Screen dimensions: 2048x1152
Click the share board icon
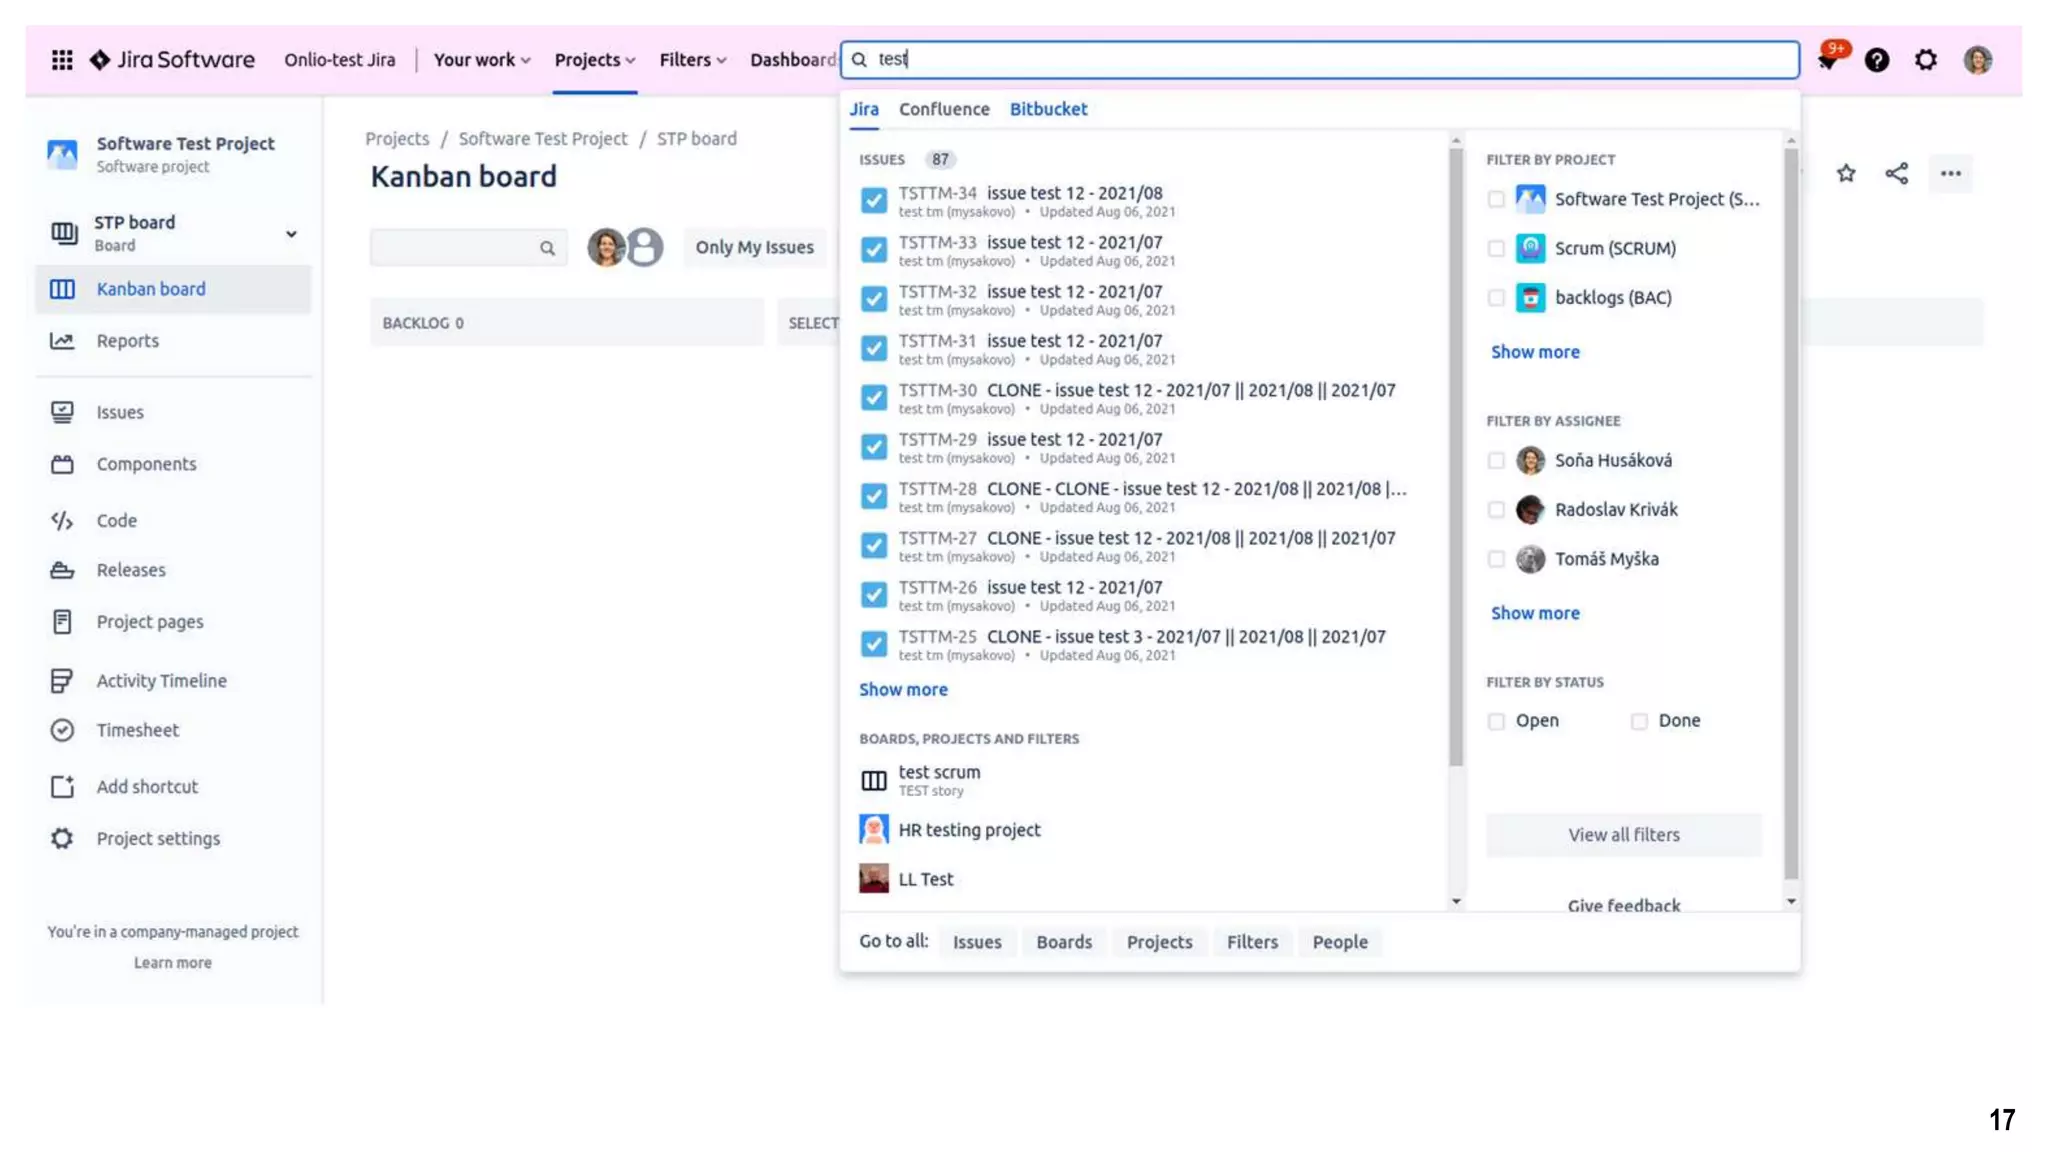click(x=1896, y=174)
